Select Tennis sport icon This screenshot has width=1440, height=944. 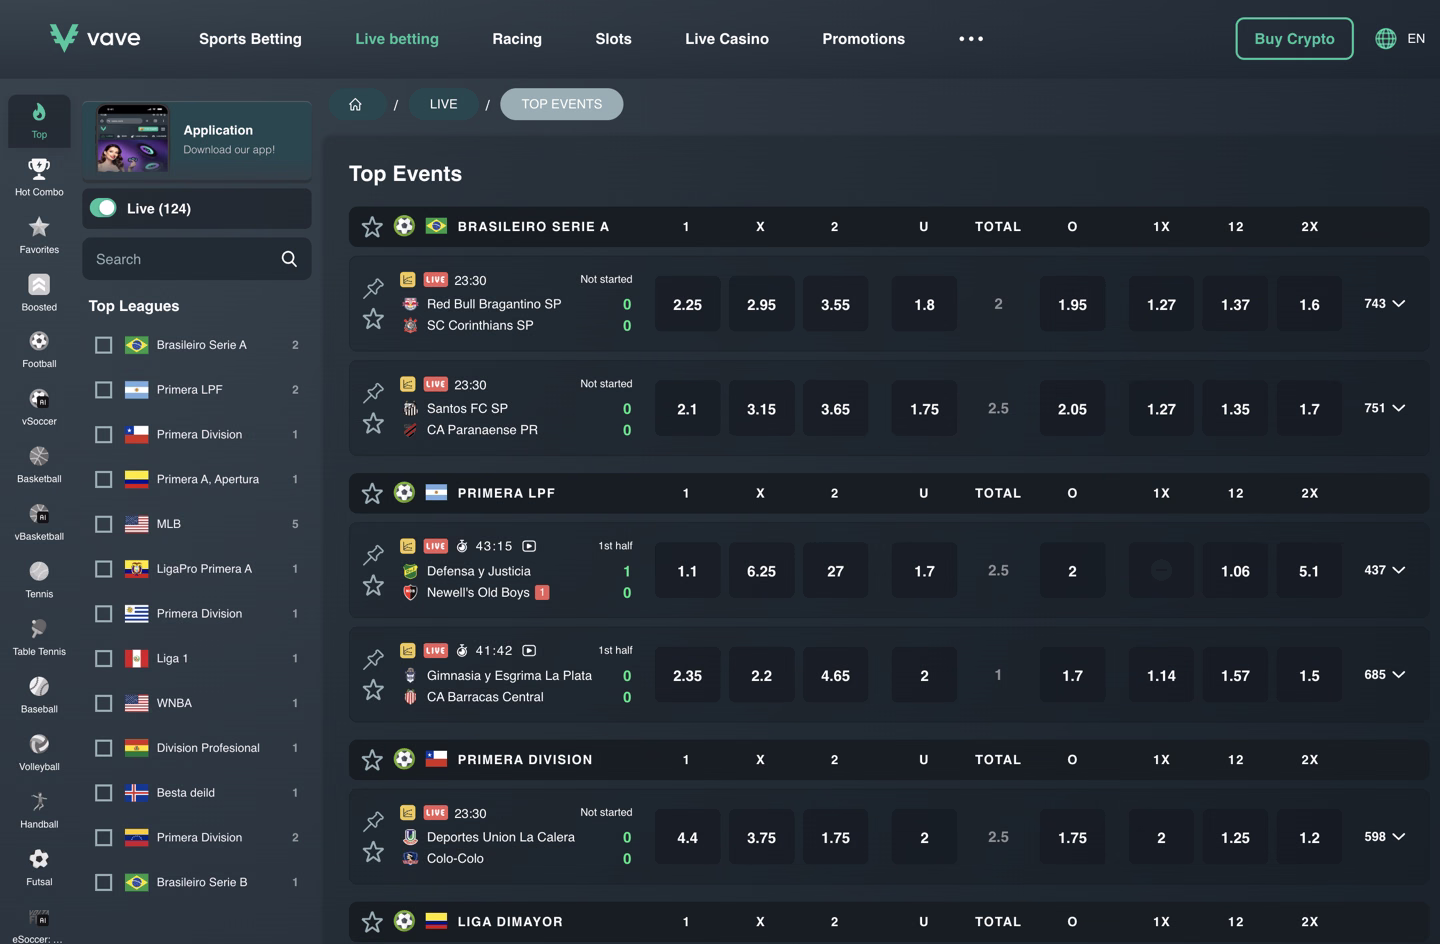39,571
